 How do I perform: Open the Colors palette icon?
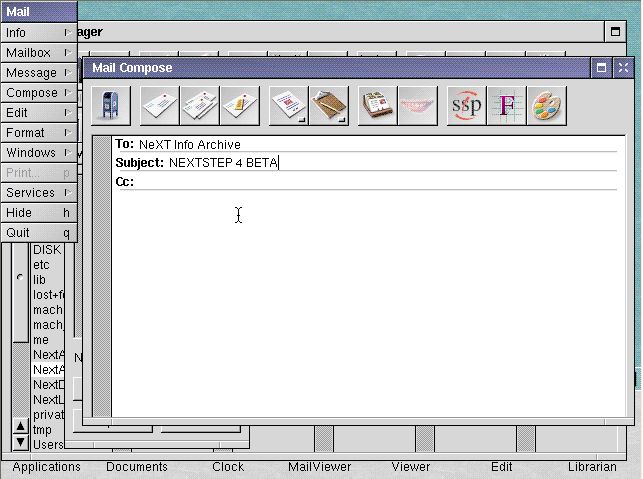(547, 105)
